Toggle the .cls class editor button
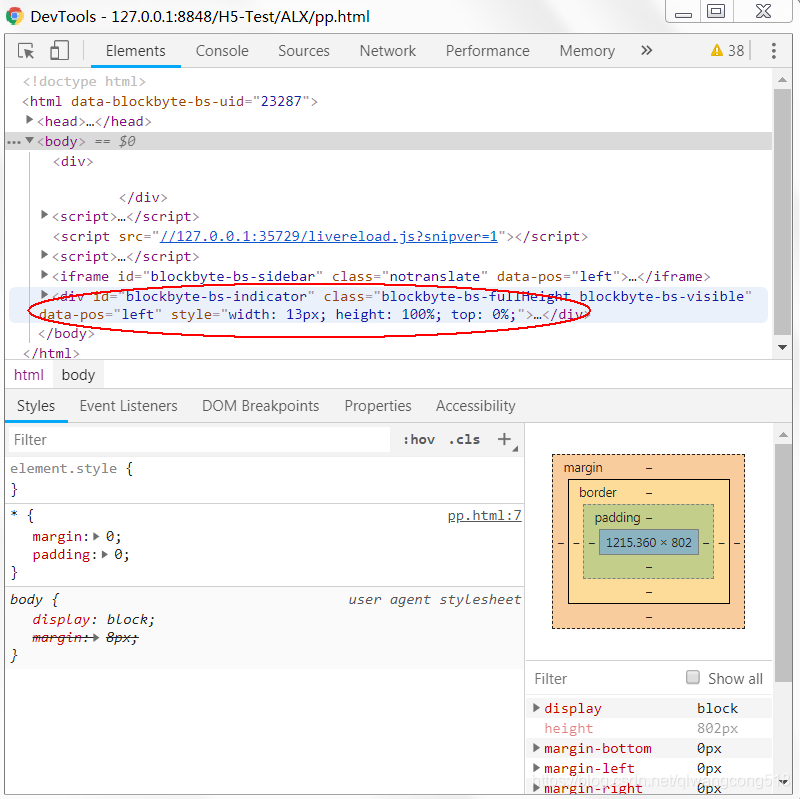Viewport: 800px width, 799px height. tap(464, 439)
